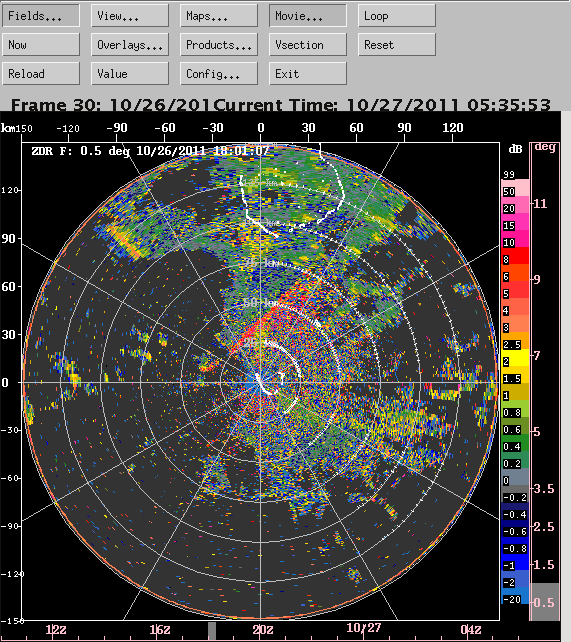Open the Fields... menu button
571x642 pixels.
click(41, 16)
